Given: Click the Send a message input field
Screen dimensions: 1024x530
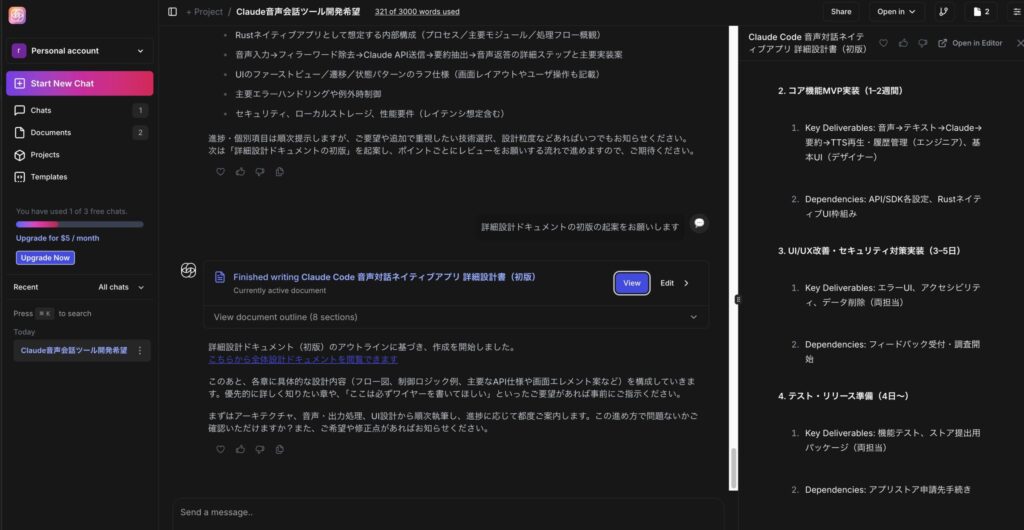Looking at the screenshot, I should (448, 512).
